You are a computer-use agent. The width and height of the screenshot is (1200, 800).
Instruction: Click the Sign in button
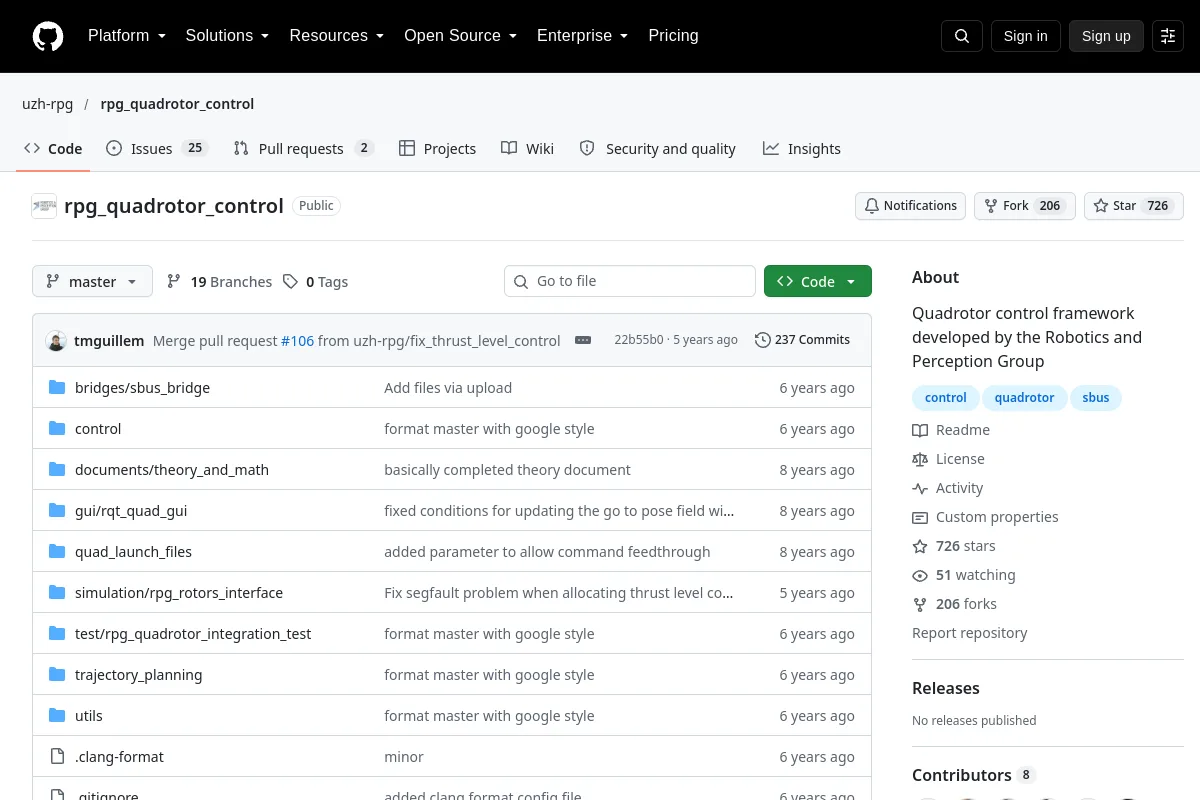click(x=1026, y=36)
